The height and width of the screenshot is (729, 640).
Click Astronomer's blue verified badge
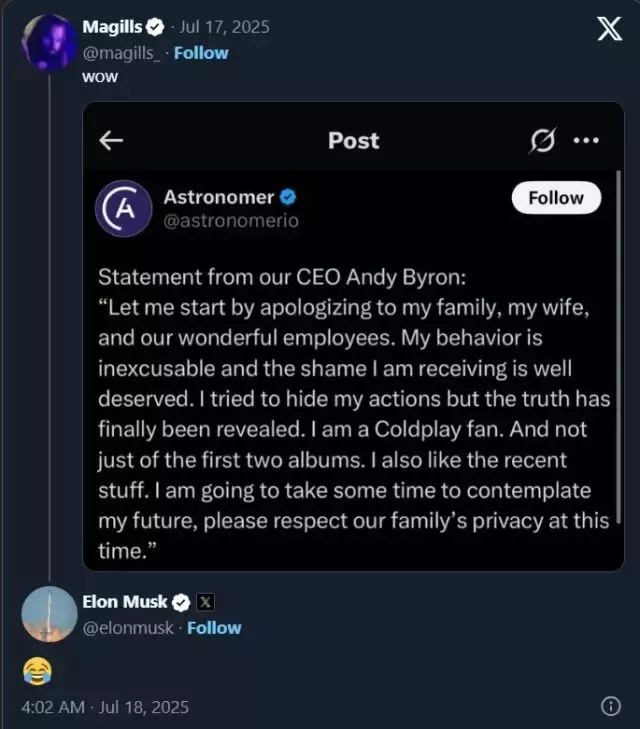pos(288,197)
